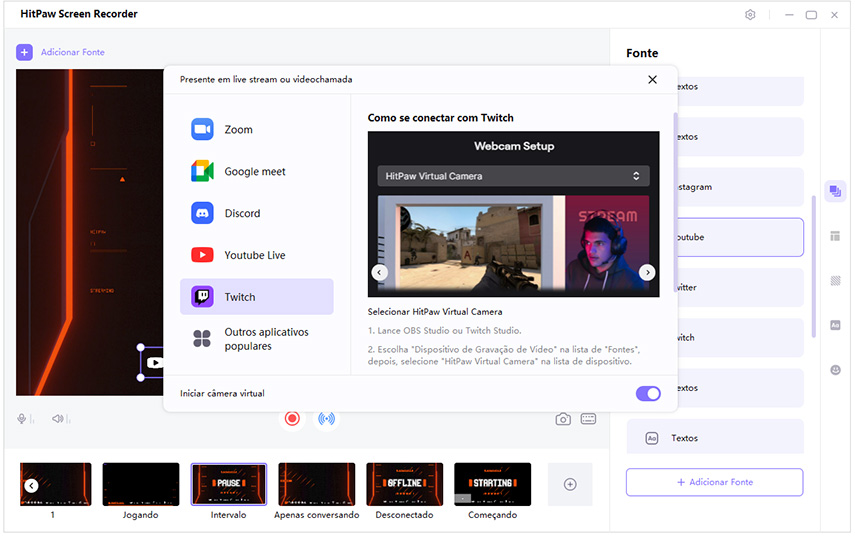855x536 pixels.
Task: Select the Começando scene thumbnail
Action: tap(492, 484)
